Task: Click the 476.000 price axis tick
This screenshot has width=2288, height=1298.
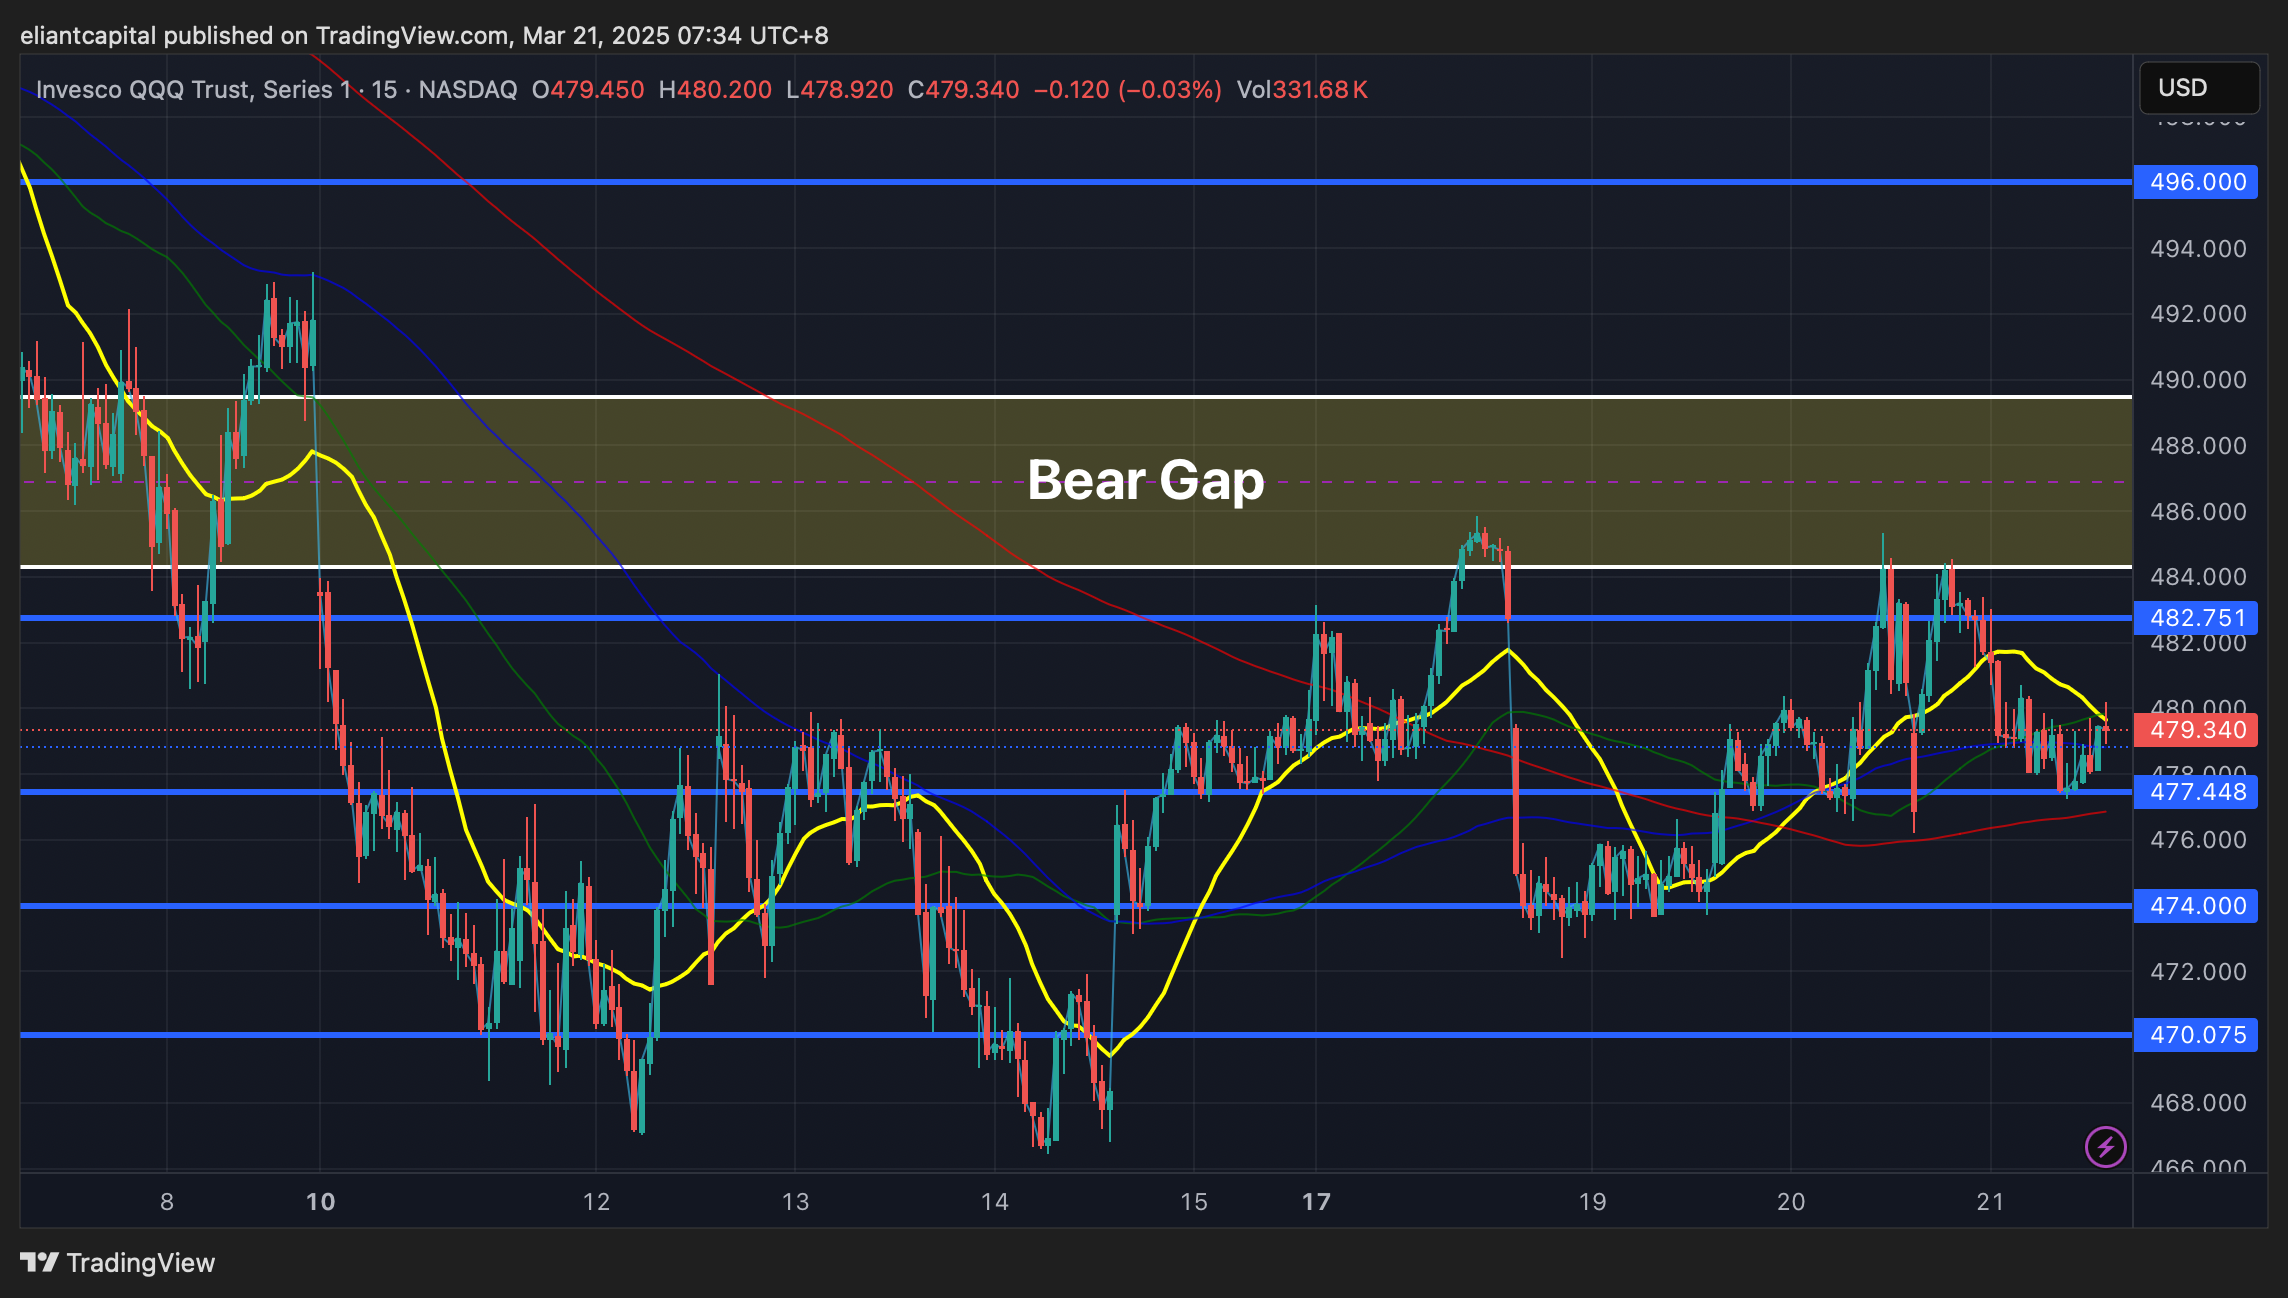Action: click(2198, 840)
